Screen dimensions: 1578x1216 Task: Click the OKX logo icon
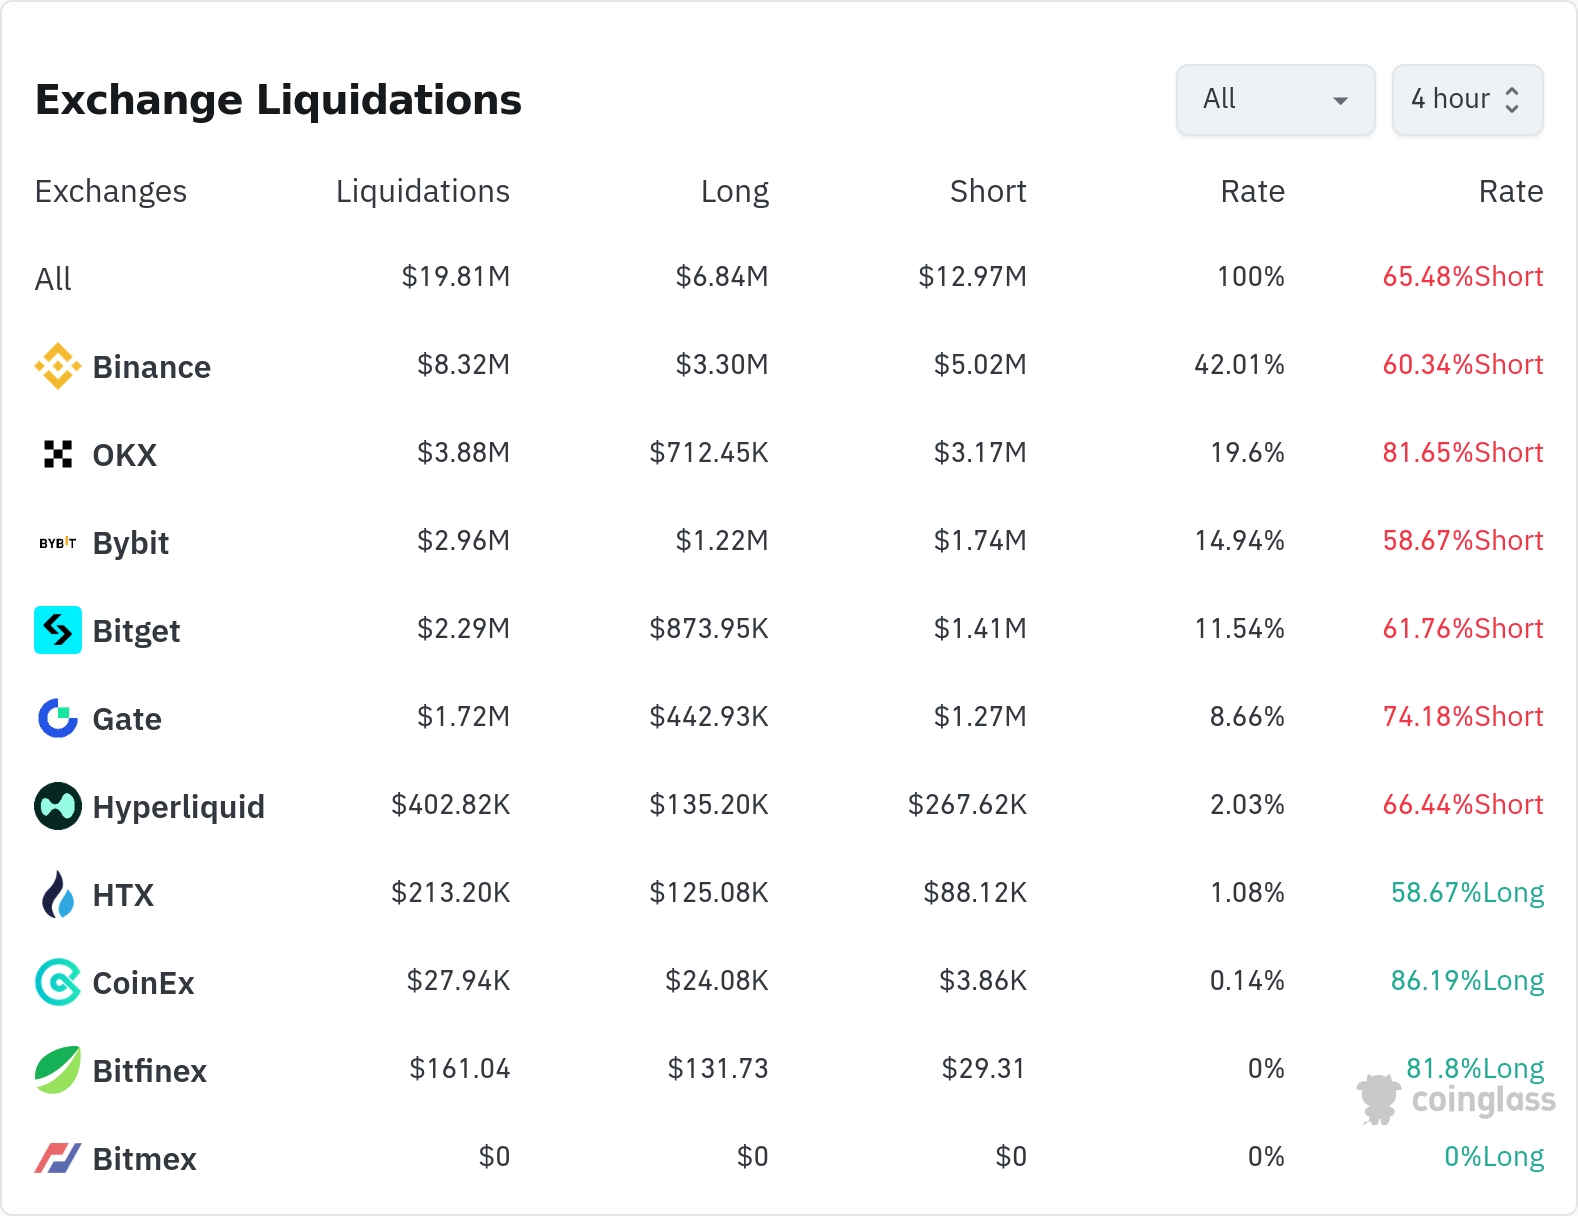(x=58, y=454)
